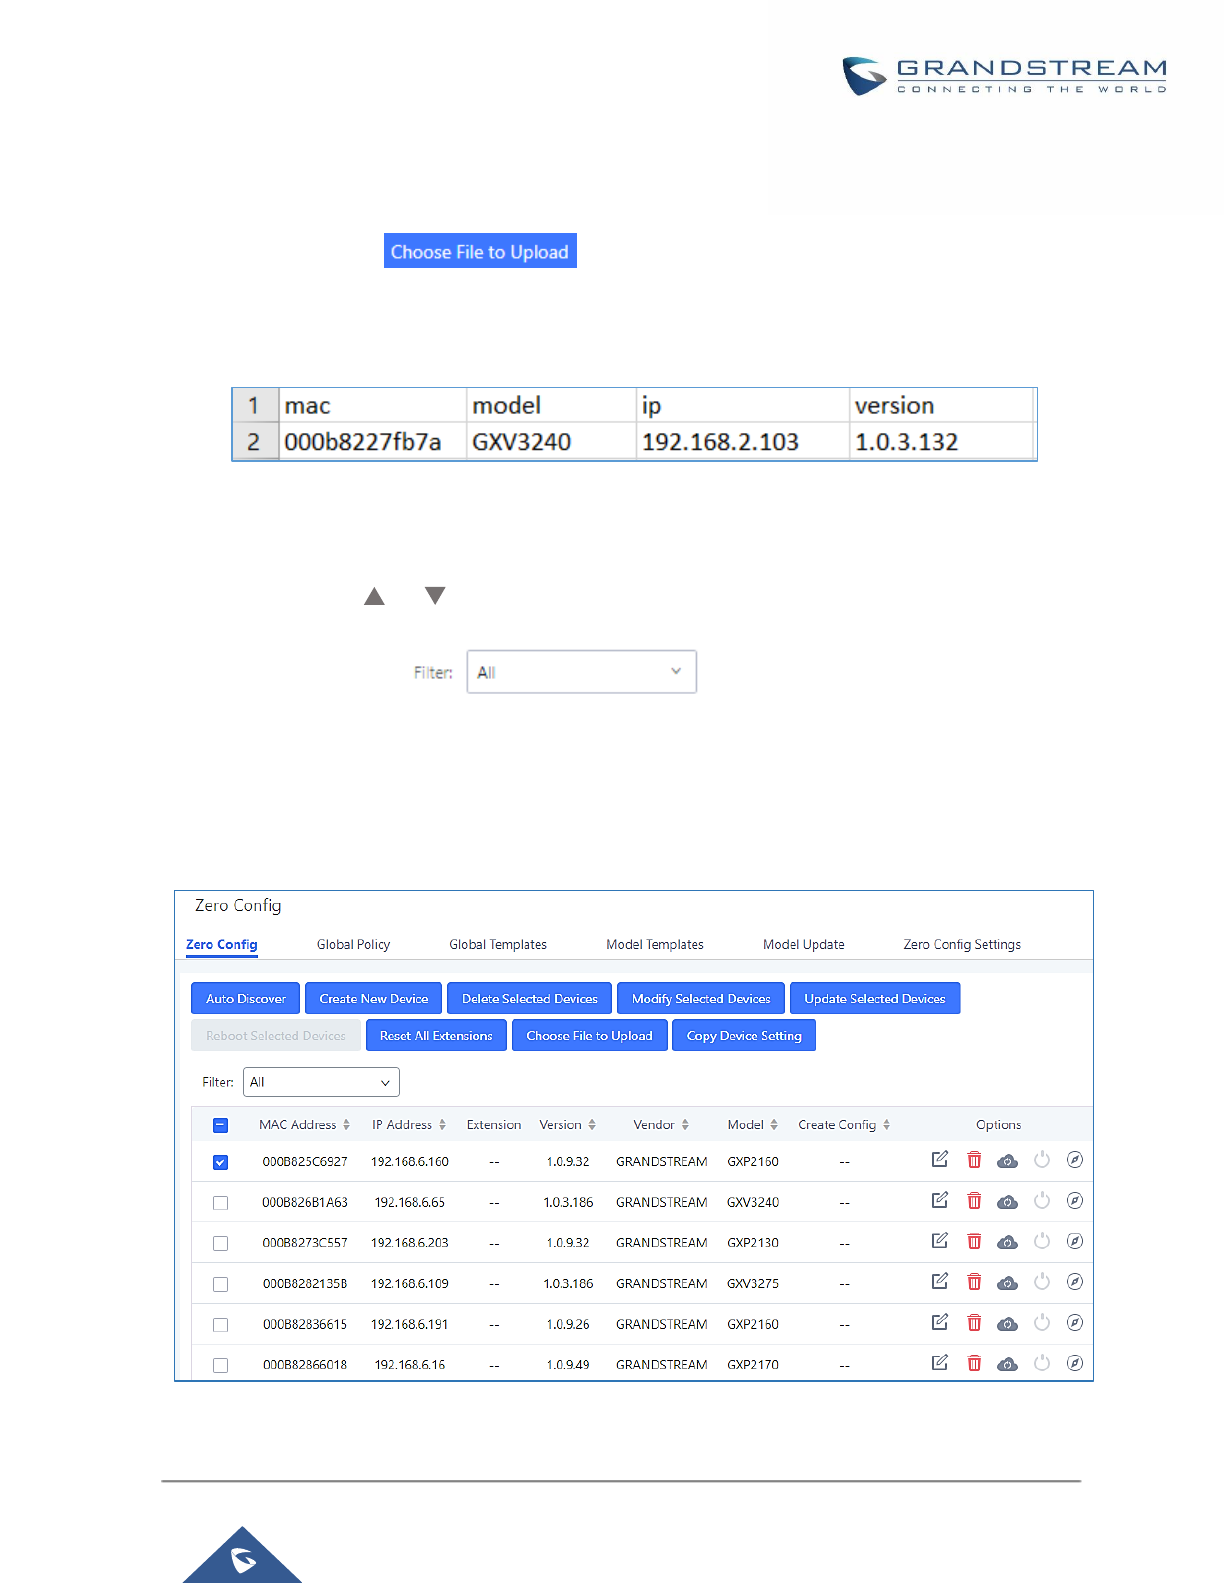Open compass icon for device 000B8273C557
The image size is (1224, 1584).
coord(1075,1241)
